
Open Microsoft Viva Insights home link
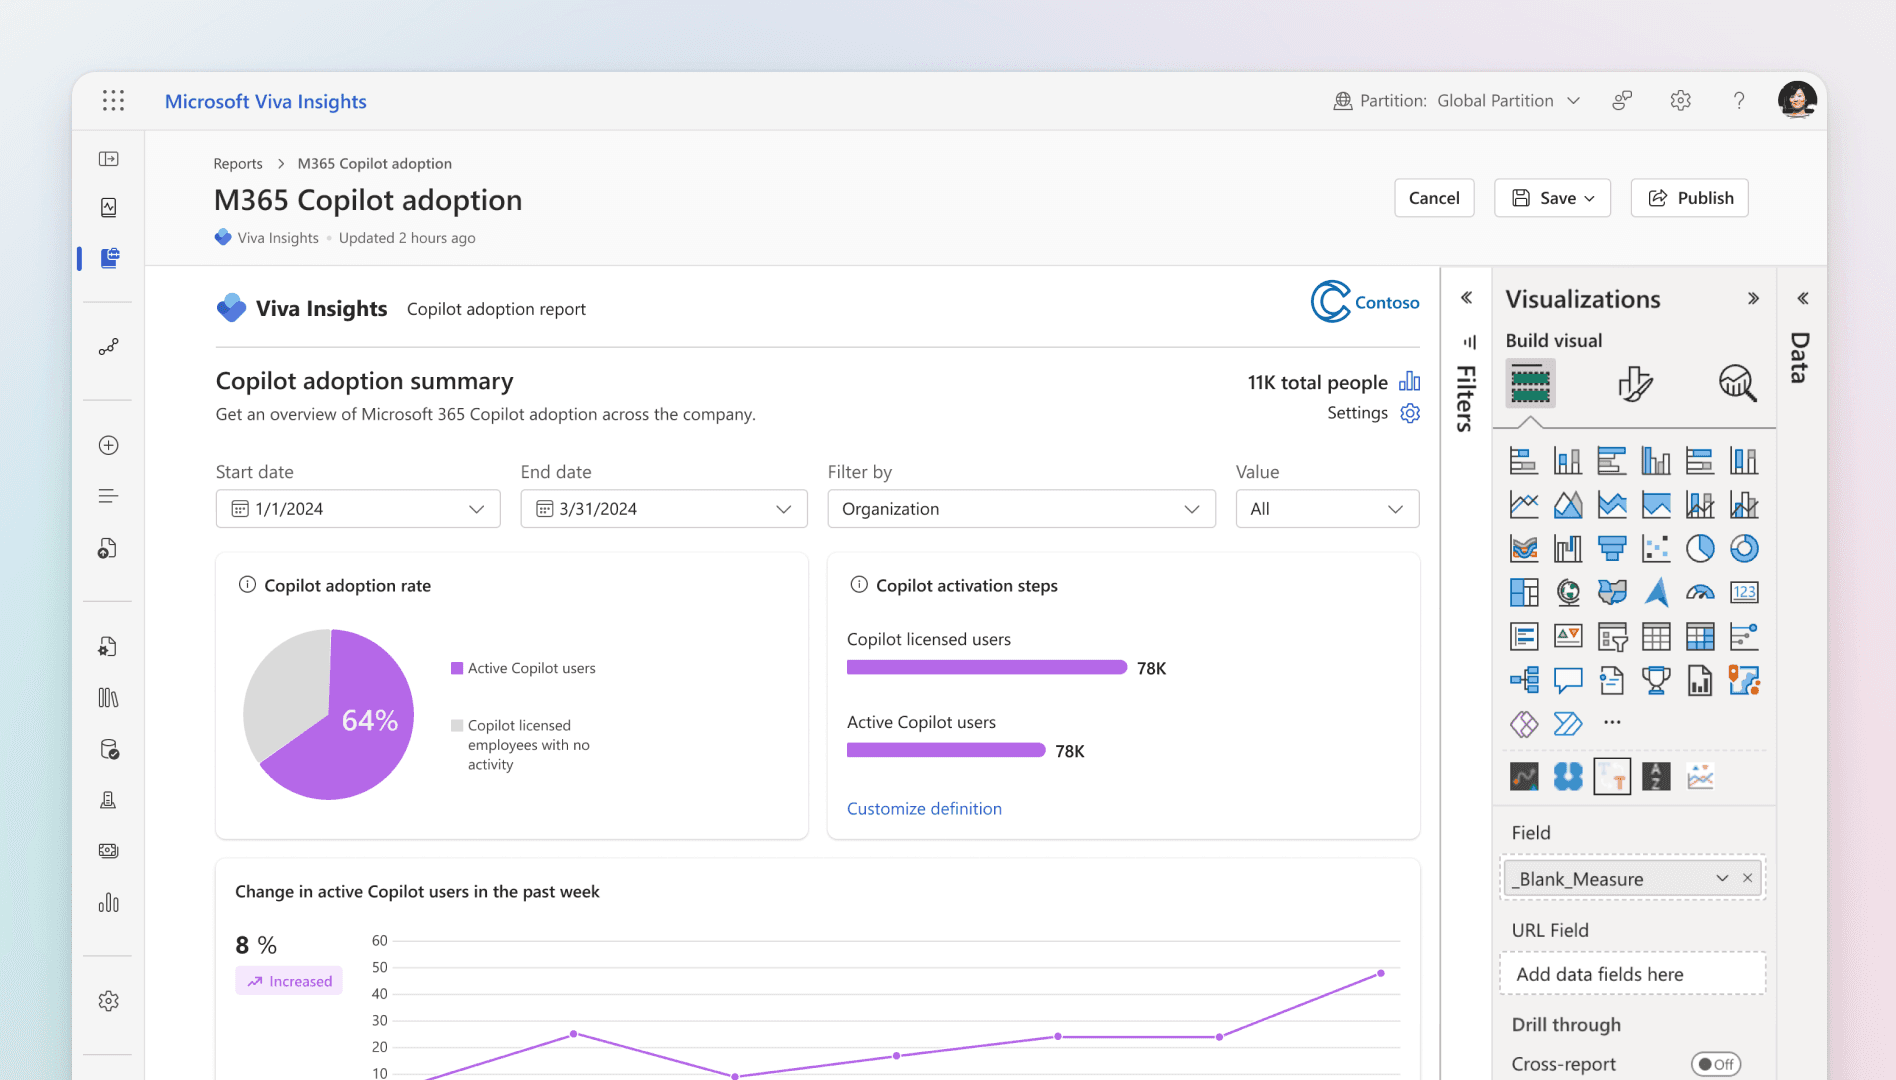click(x=265, y=101)
